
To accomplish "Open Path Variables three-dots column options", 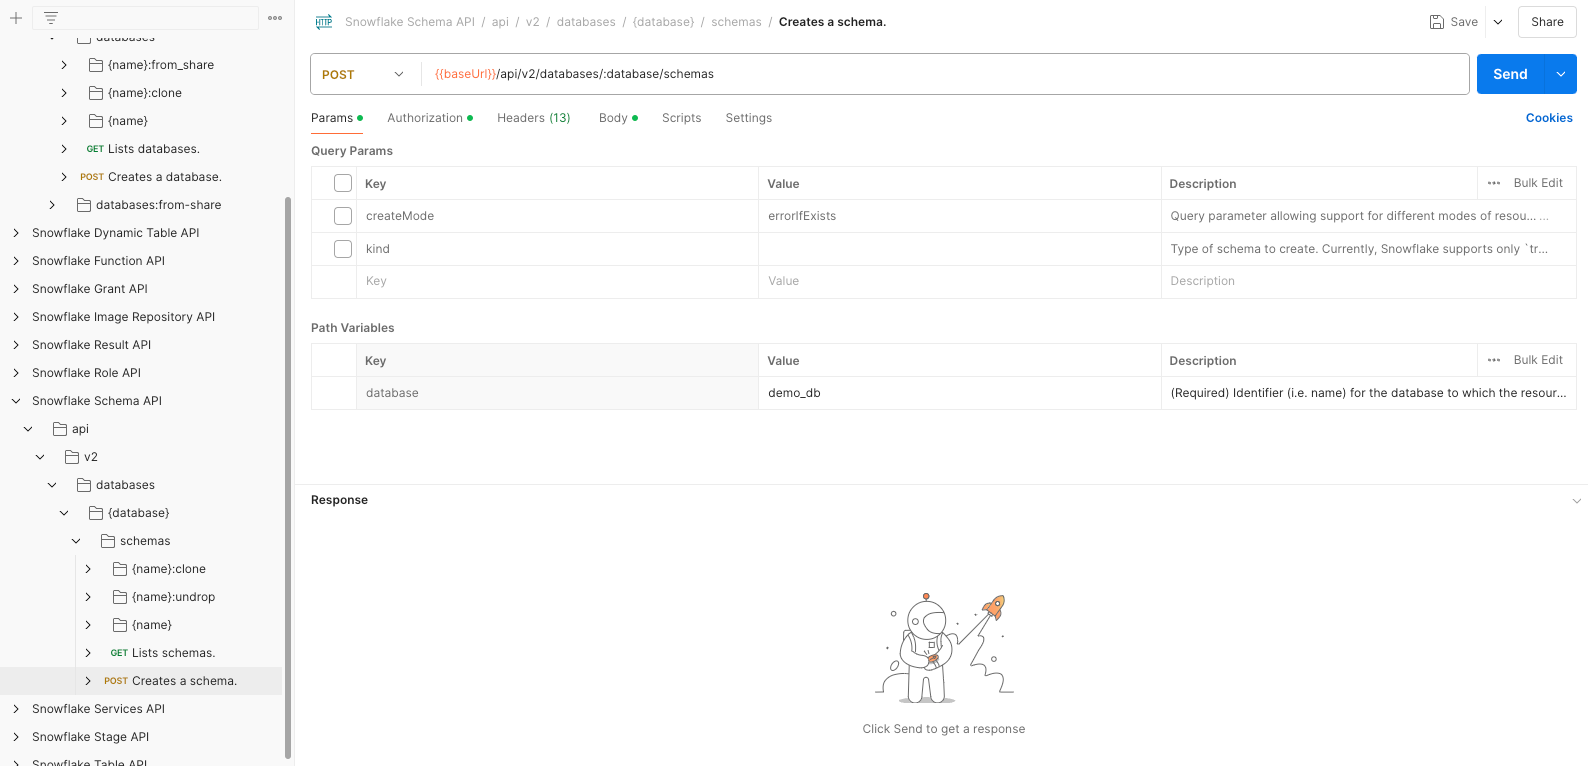I will (x=1494, y=360).
